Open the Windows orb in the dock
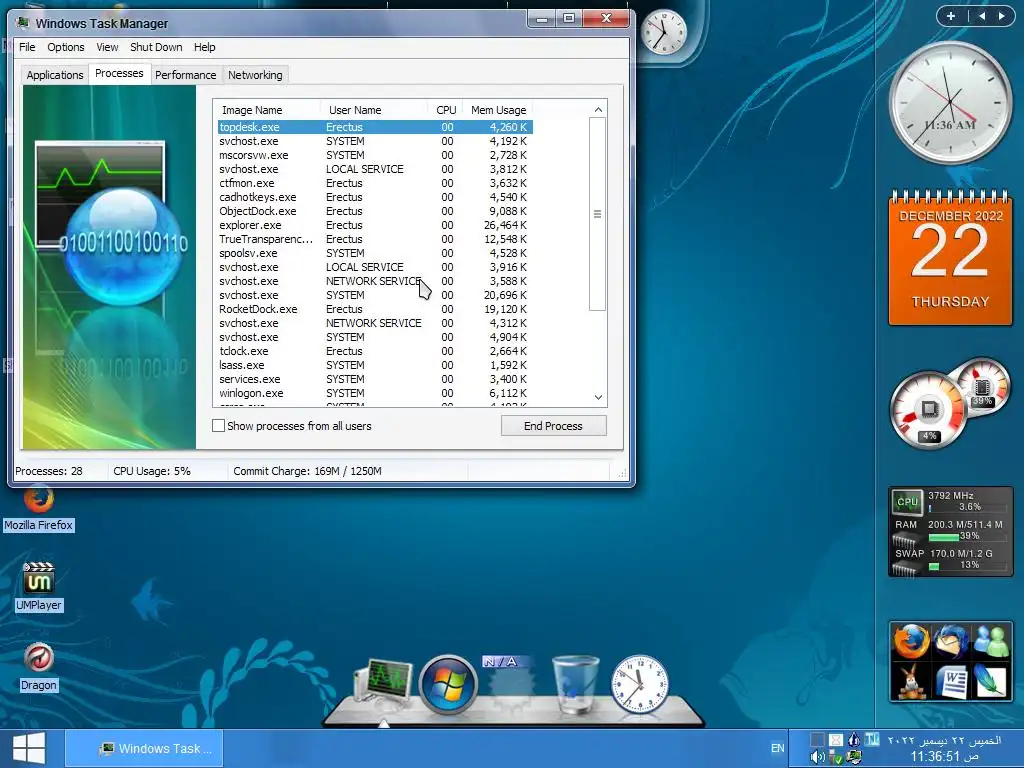This screenshot has width=1024, height=768. (x=448, y=684)
